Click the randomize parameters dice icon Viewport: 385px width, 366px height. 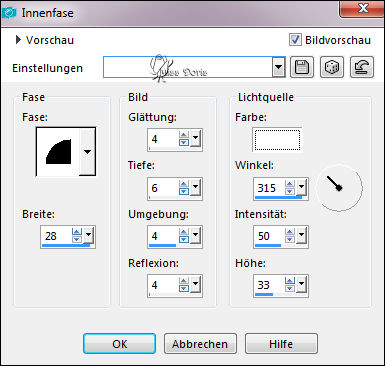click(x=332, y=67)
